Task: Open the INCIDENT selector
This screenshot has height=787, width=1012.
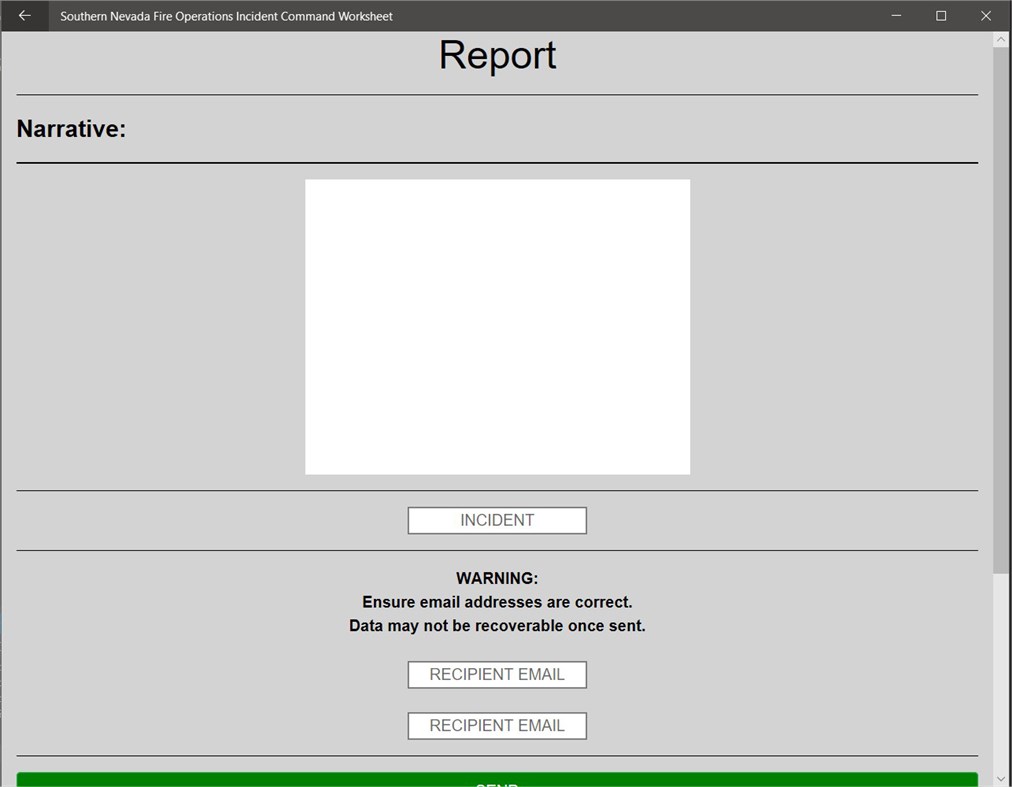Action: 497,520
